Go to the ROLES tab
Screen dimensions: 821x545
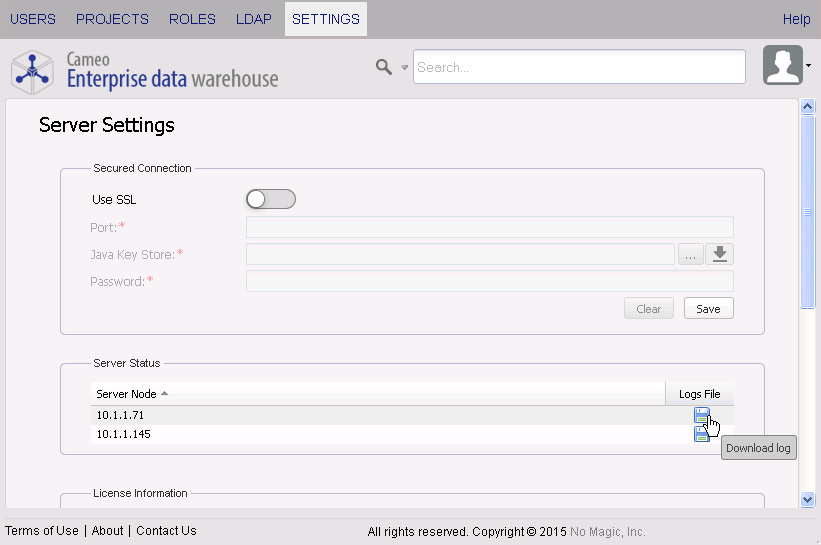pos(192,19)
